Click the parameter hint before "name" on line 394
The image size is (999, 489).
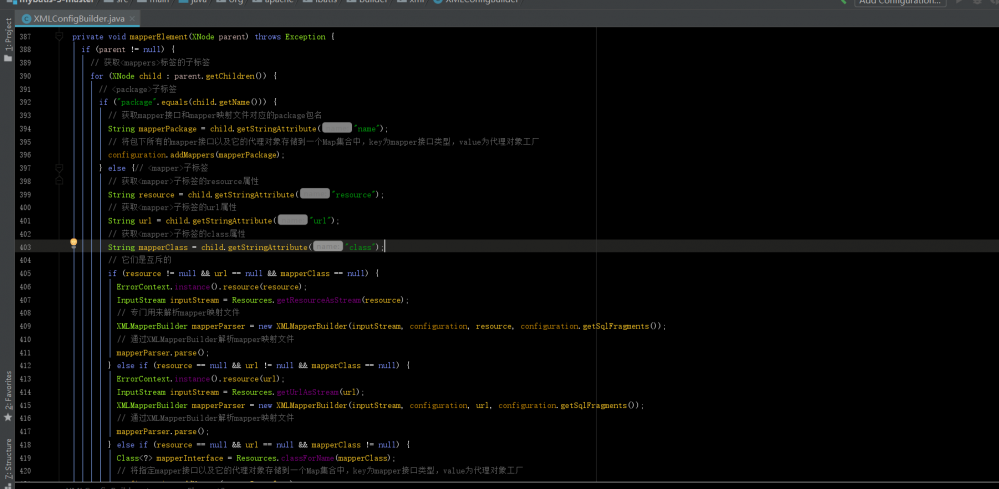pos(336,128)
